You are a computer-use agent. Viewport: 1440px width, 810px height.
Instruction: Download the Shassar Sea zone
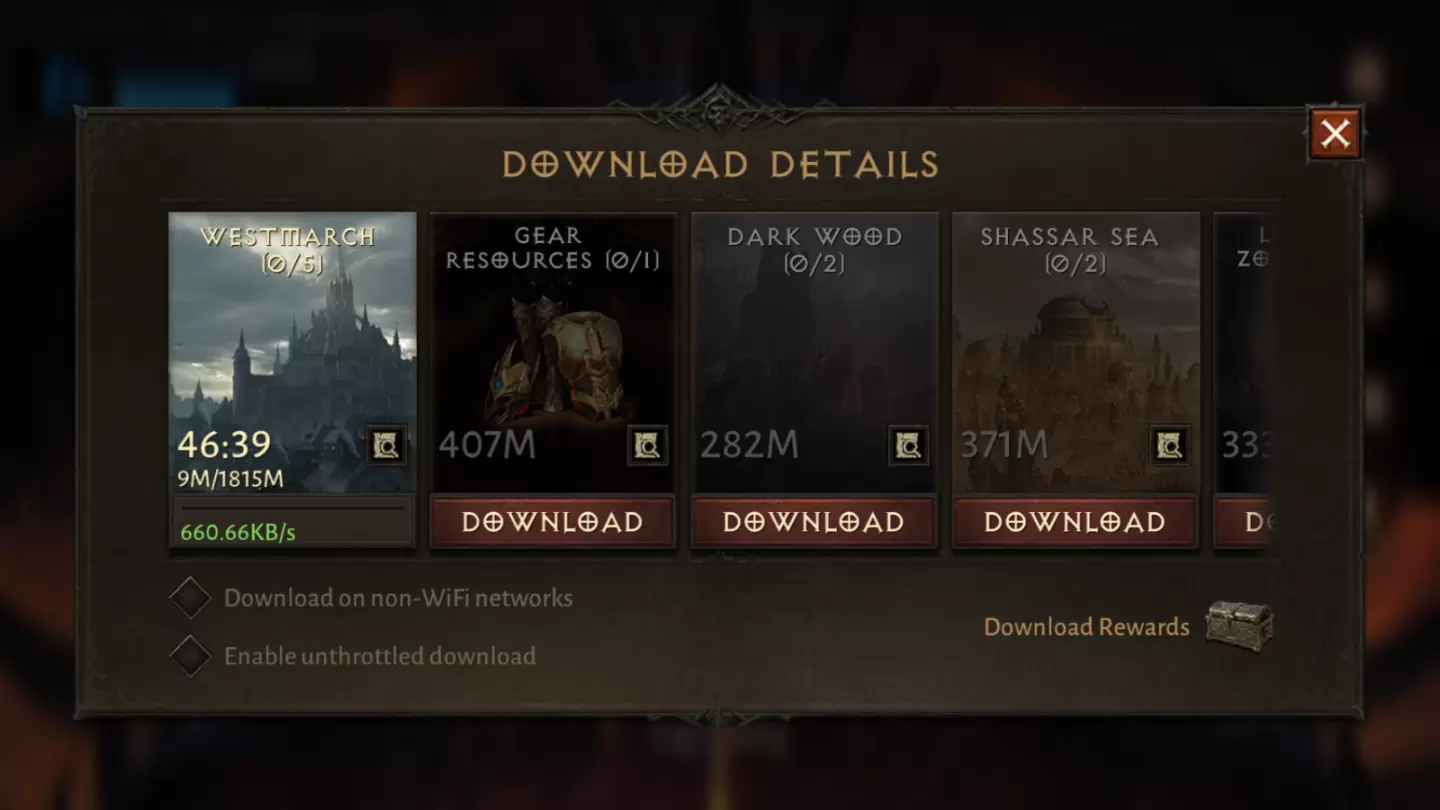coord(1075,522)
